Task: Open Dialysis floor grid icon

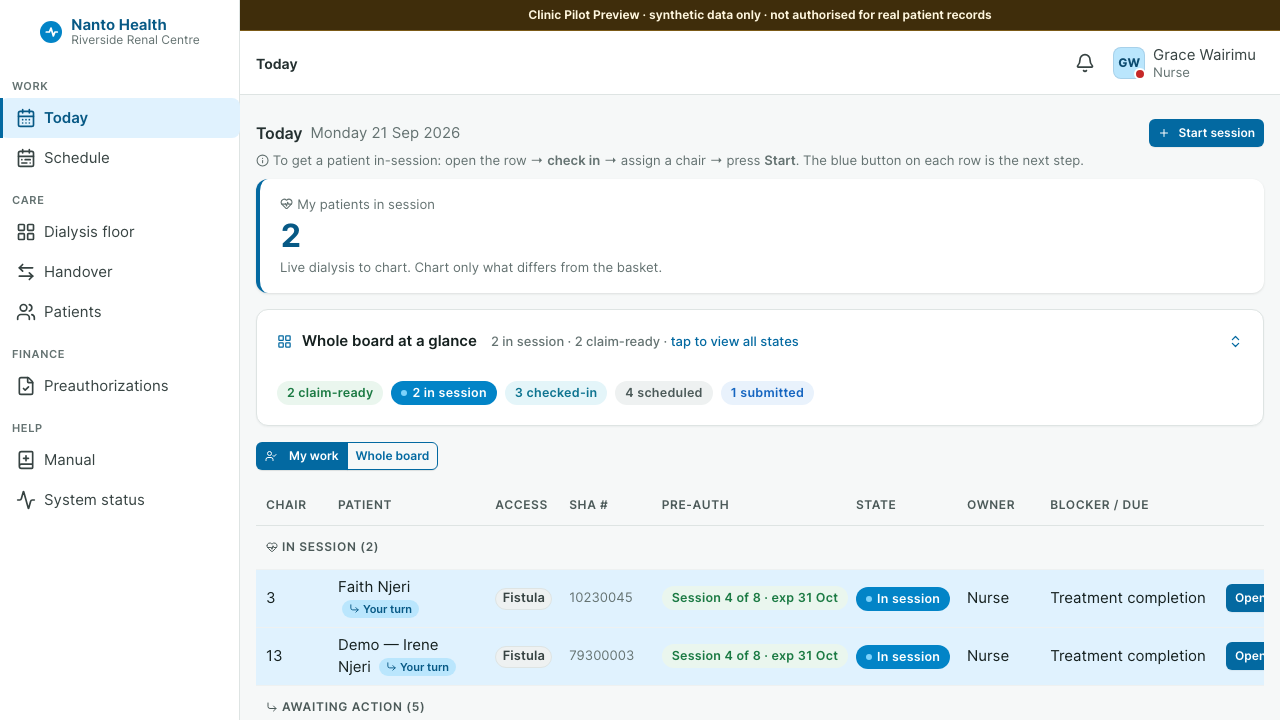Action: point(26,232)
